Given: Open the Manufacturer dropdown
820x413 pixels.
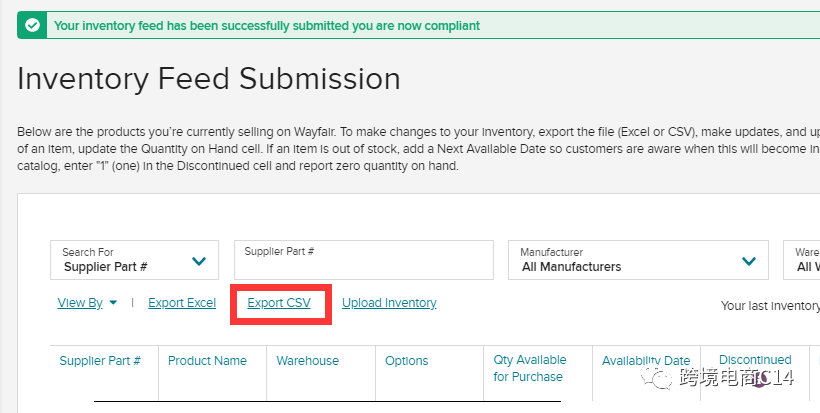Looking at the screenshot, I should click(638, 260).
